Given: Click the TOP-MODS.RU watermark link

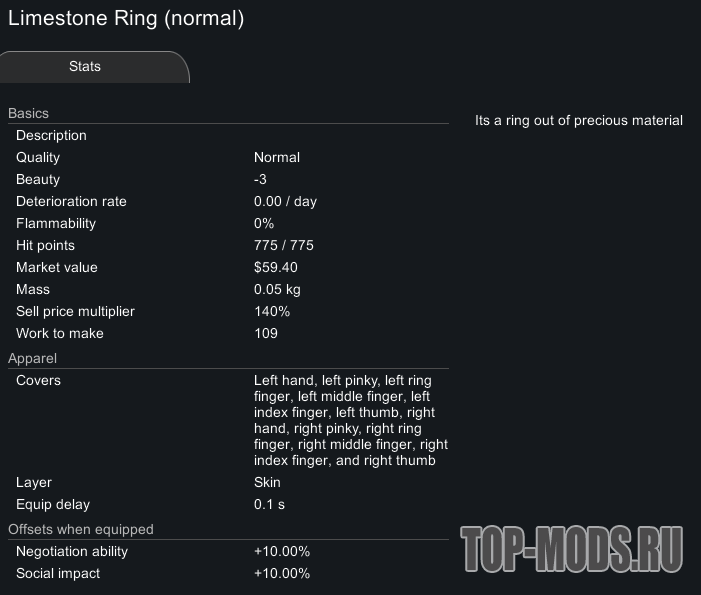Looking at the screenshot, I should tap(572, 548).
